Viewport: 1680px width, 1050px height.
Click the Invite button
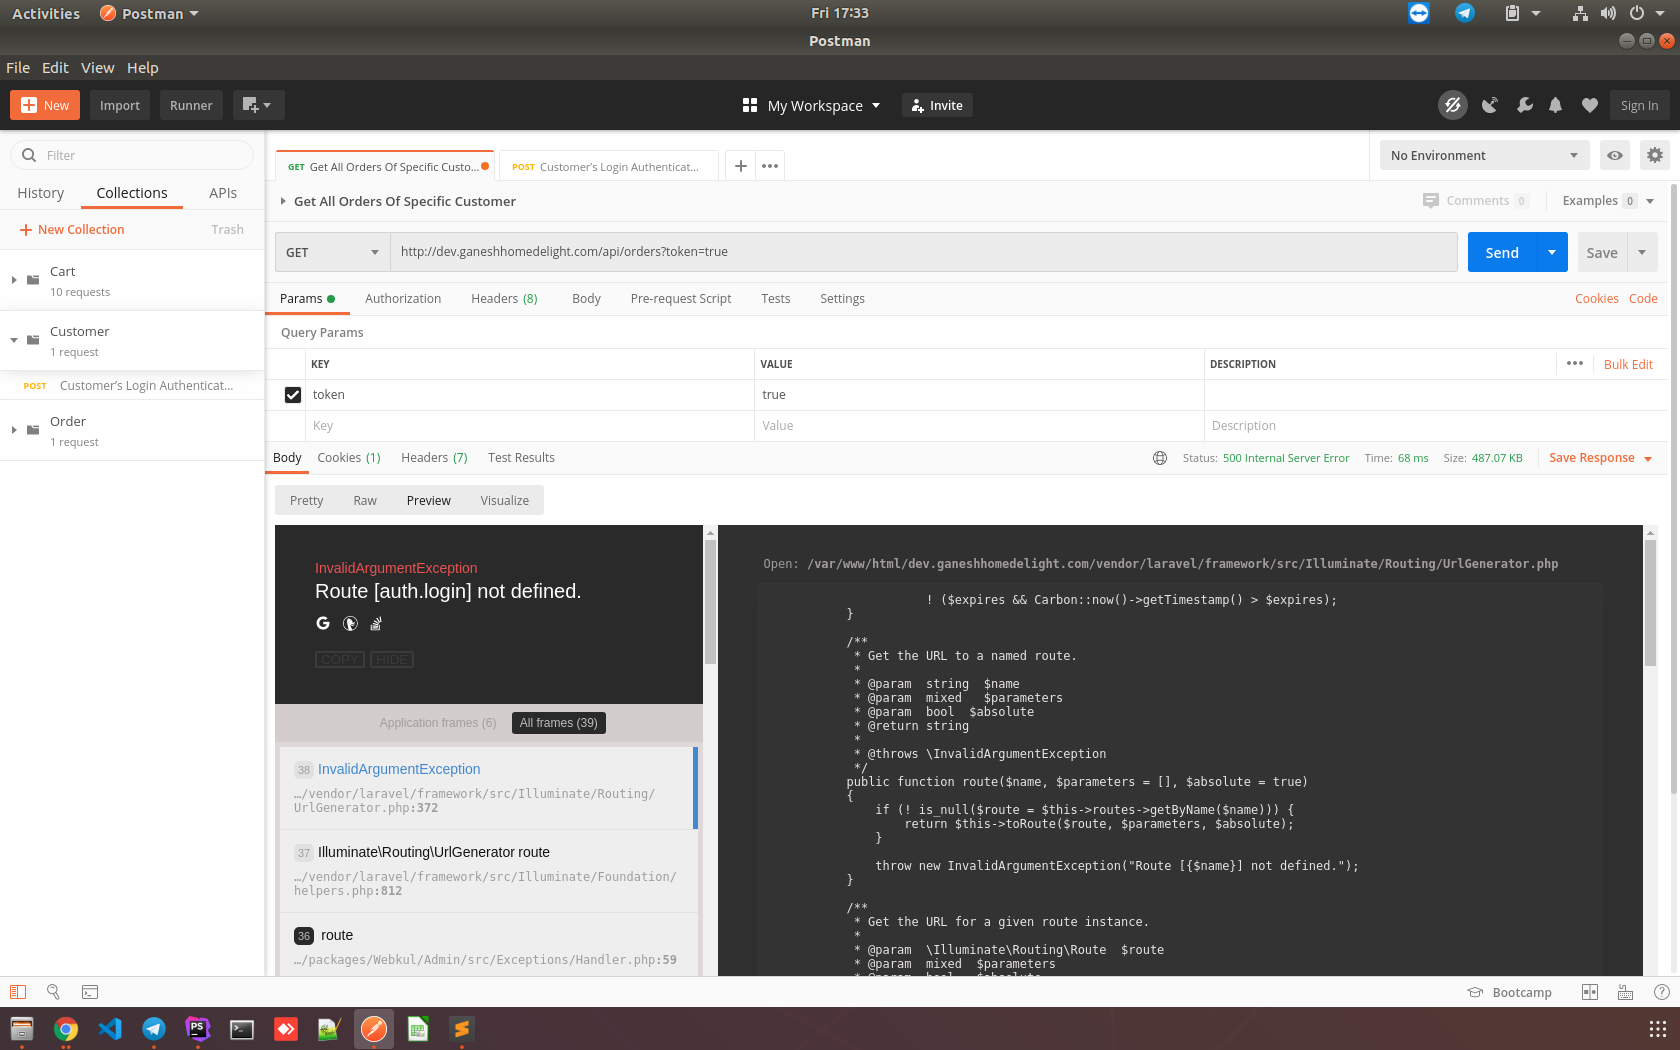coord(937,105)
